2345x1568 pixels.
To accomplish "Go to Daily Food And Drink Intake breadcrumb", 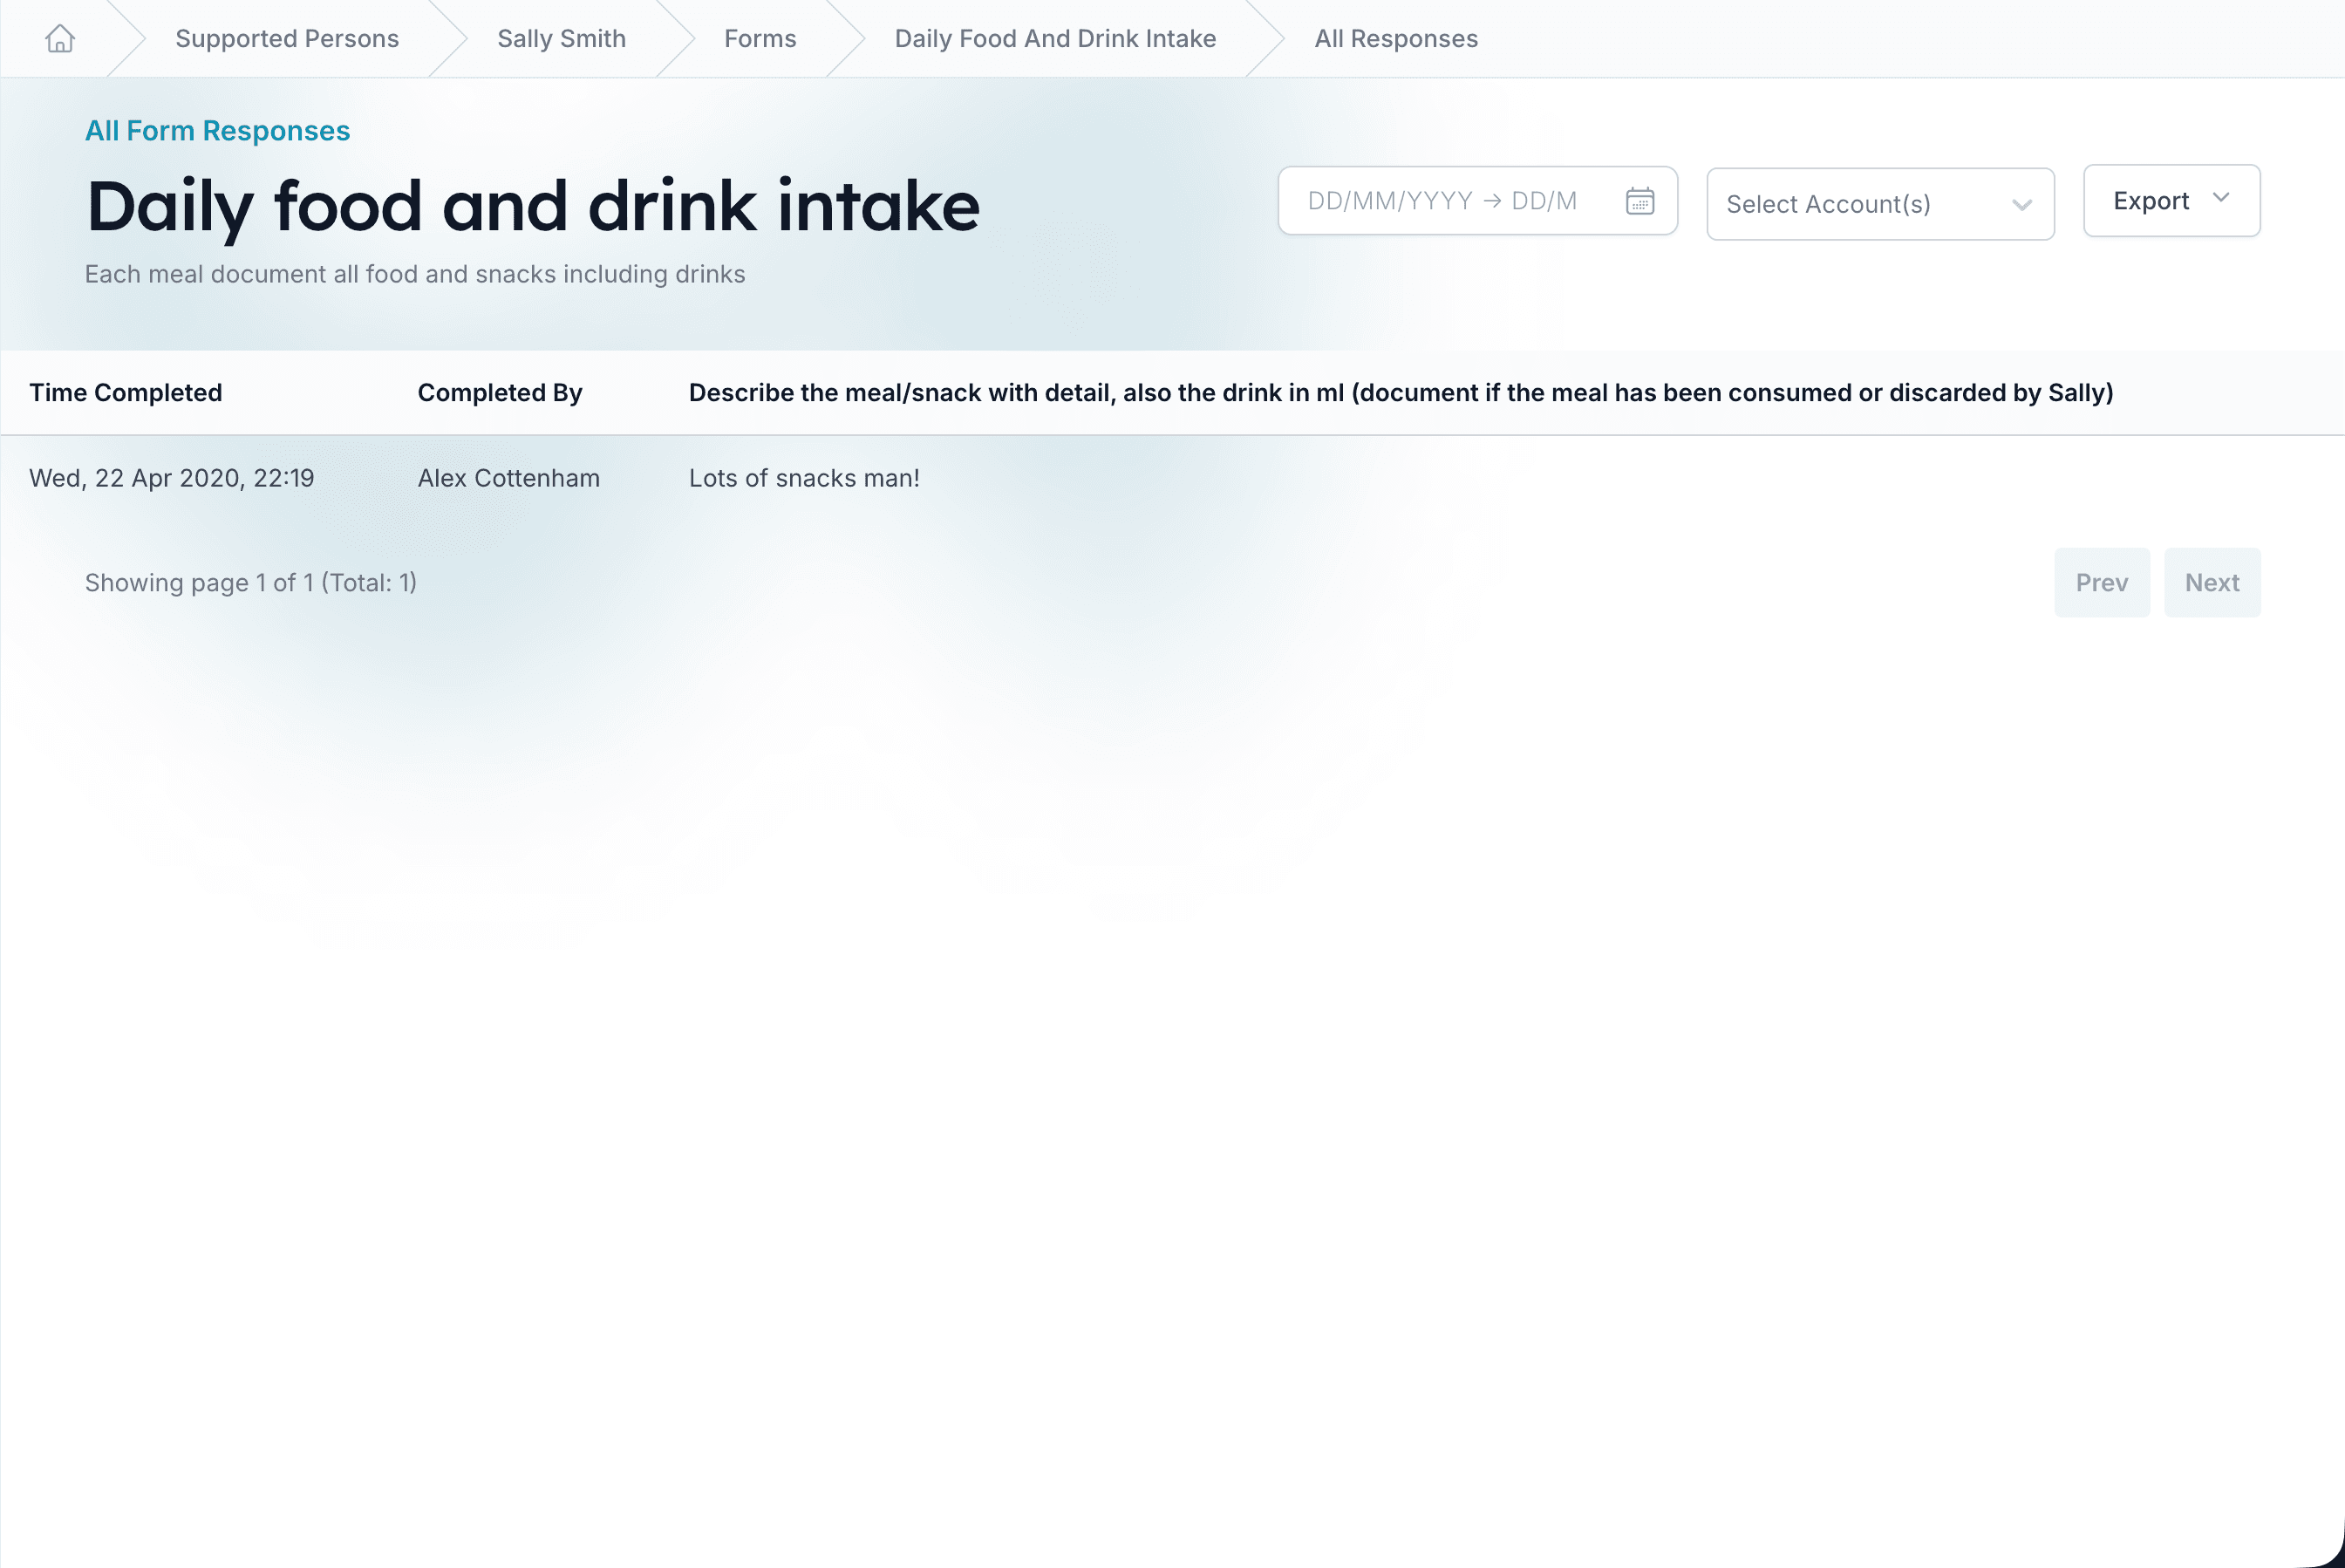I will tap(1055, 38).
